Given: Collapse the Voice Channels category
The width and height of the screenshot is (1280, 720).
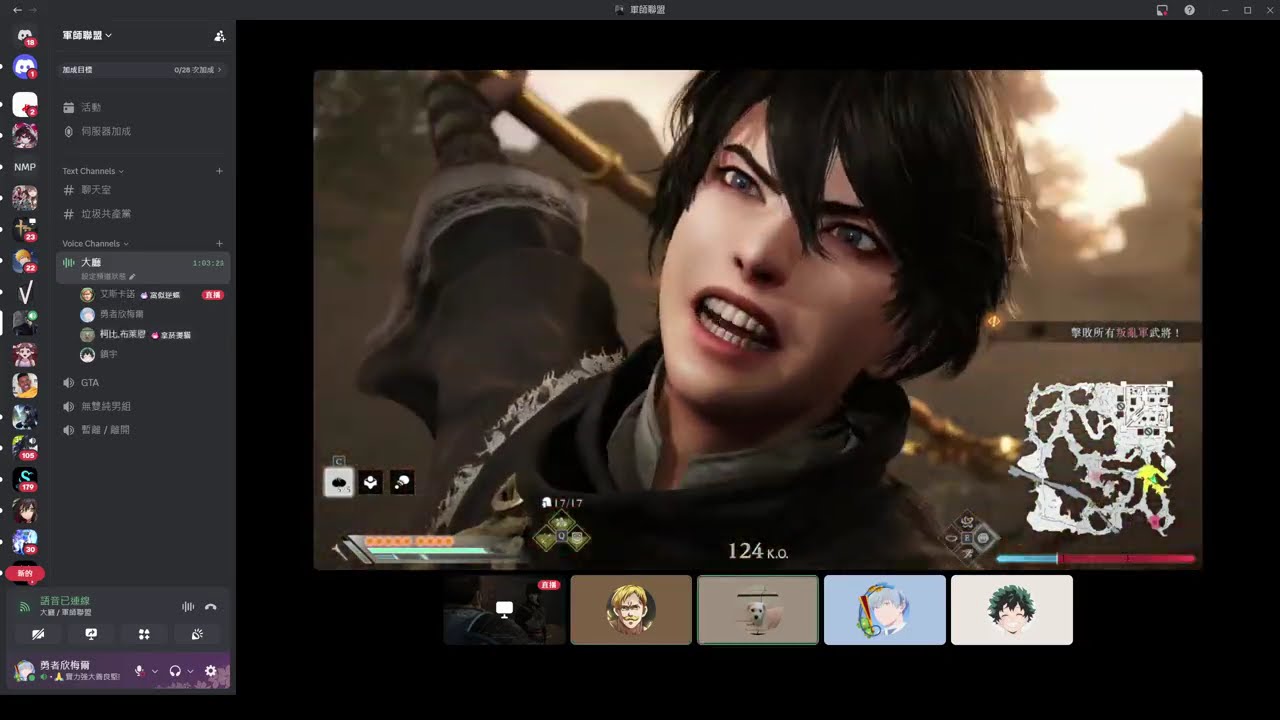Looking at the screenshot, I should tap(95, 243).
